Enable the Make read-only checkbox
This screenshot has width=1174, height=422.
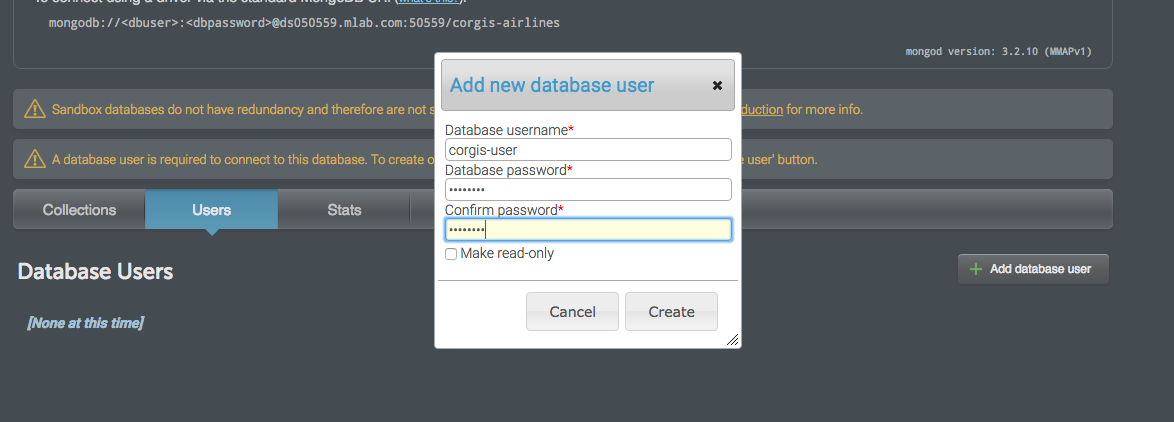pos(451,254)
